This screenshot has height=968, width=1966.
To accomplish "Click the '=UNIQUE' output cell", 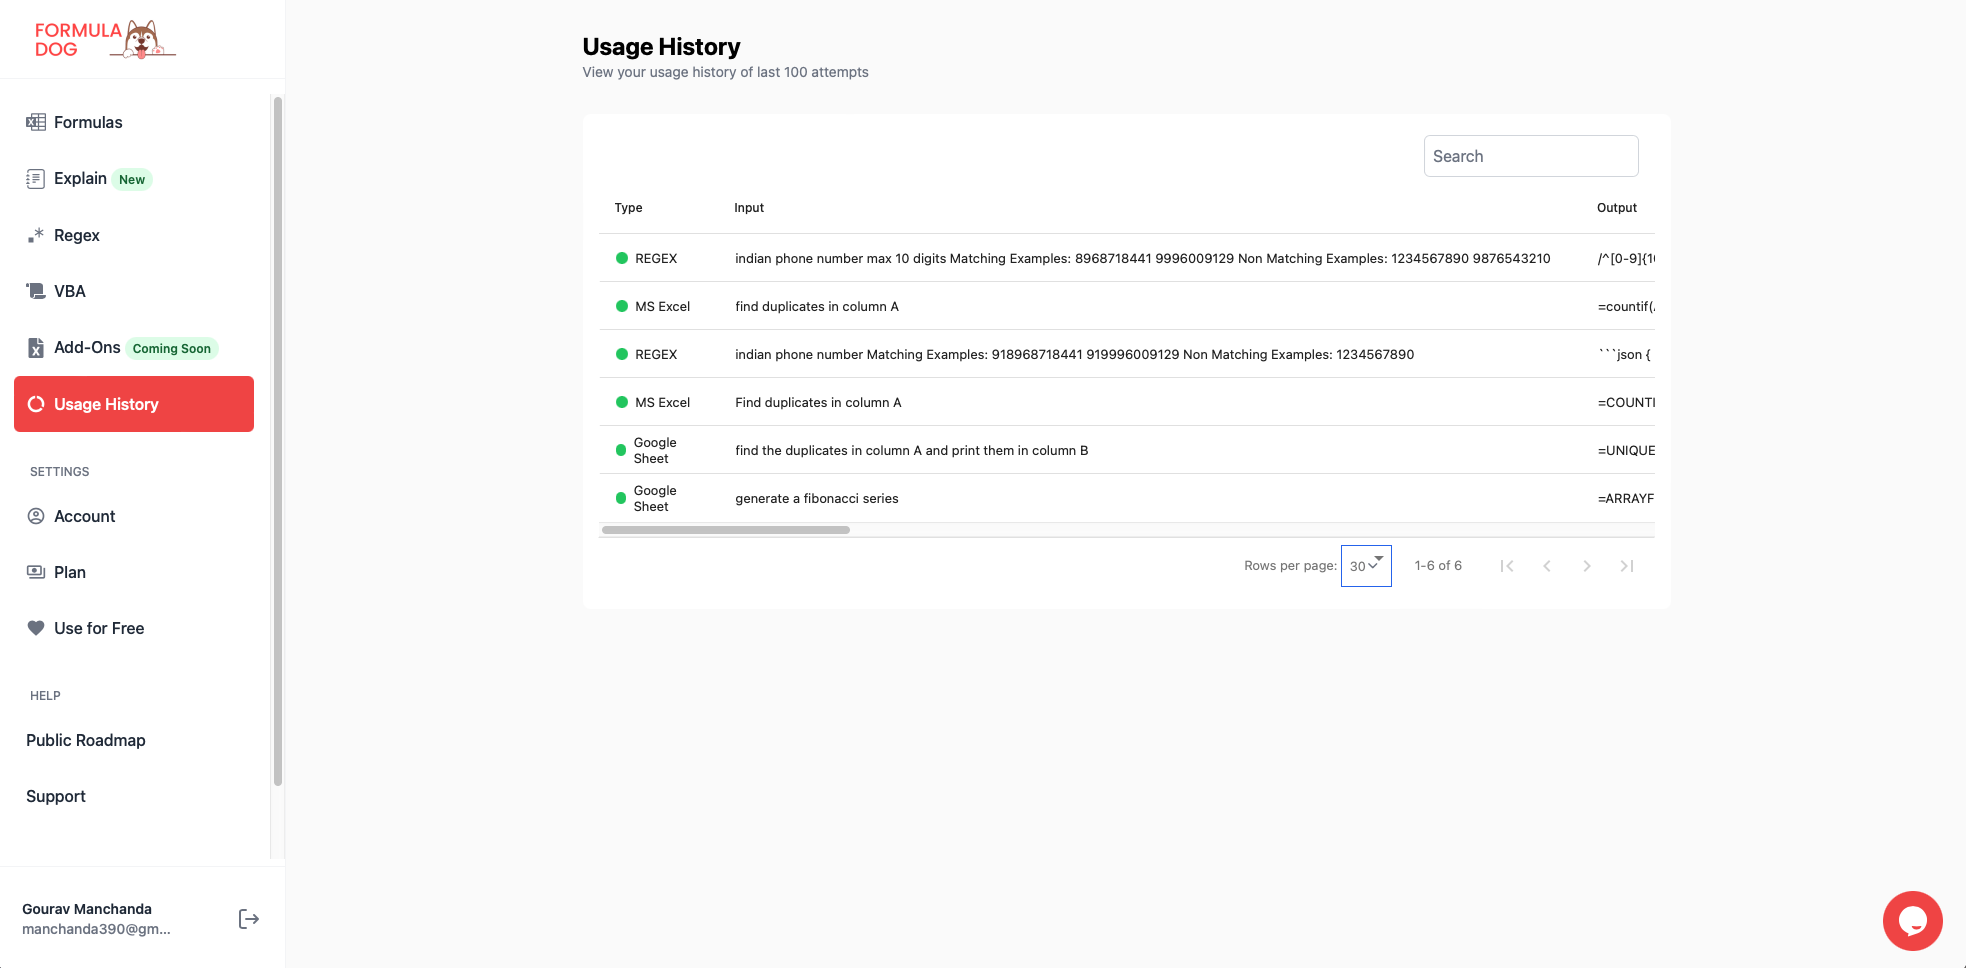I will point(1626,450).
